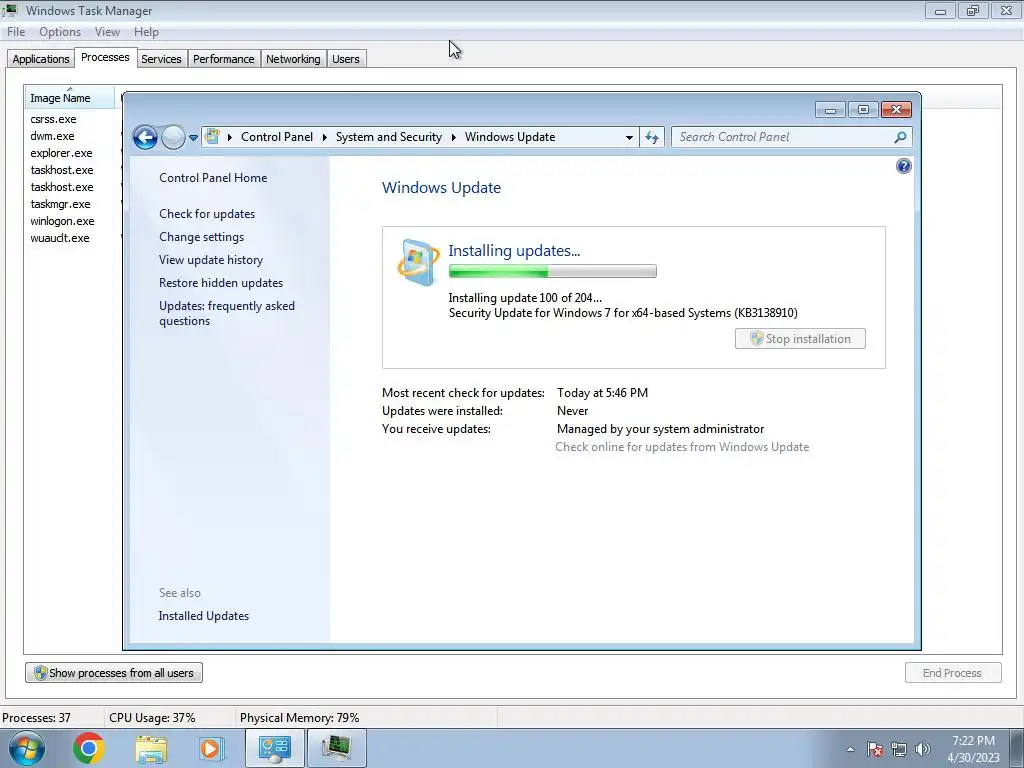Select dwm.exe process row
This screenshot has height=768, width=1024.
click(52, 136)
